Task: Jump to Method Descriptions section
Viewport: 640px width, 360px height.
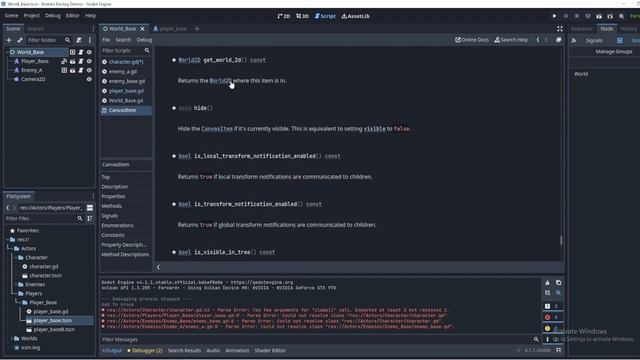Action: click(125, 254)
